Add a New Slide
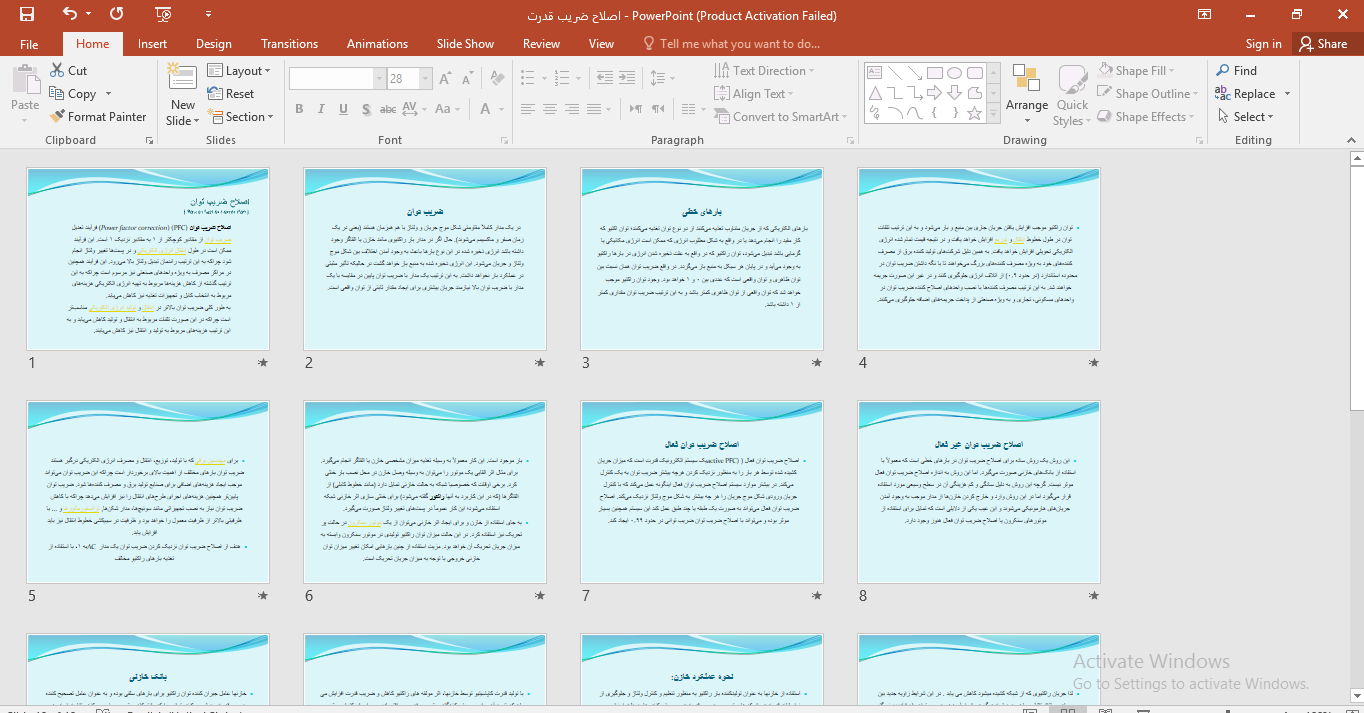 click(x=183, y=95)
